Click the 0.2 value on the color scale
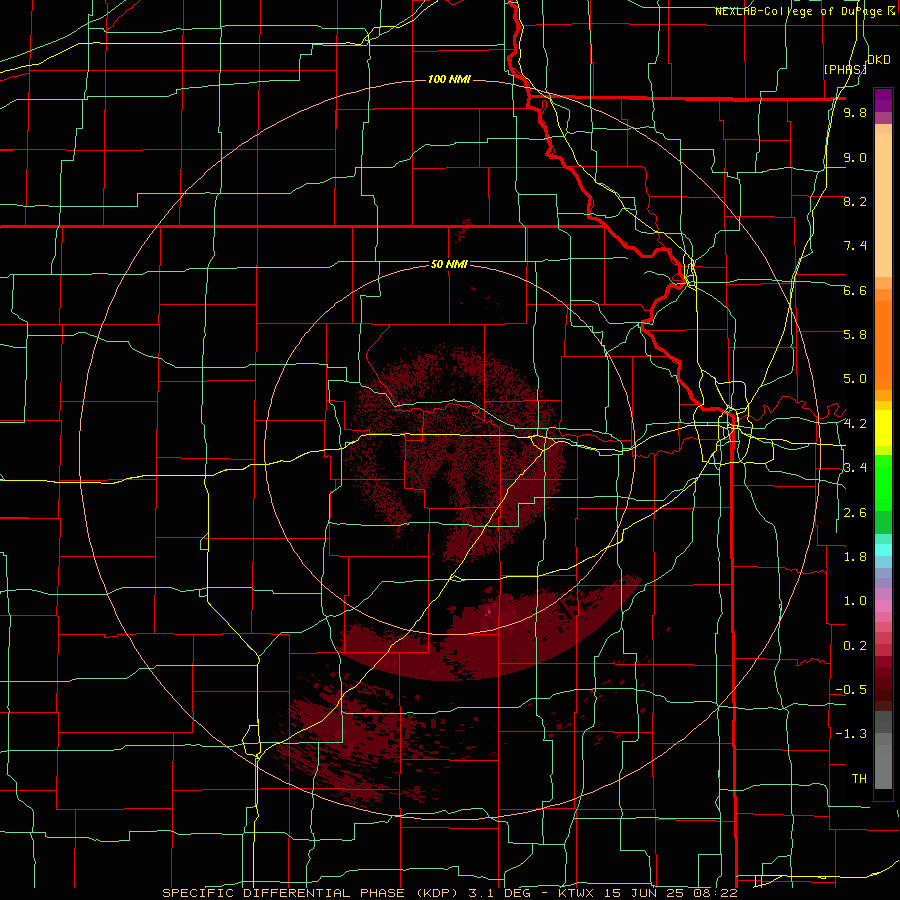Viewport: 900px width, 900px height. pyautogui.click(x=855, y=646)
